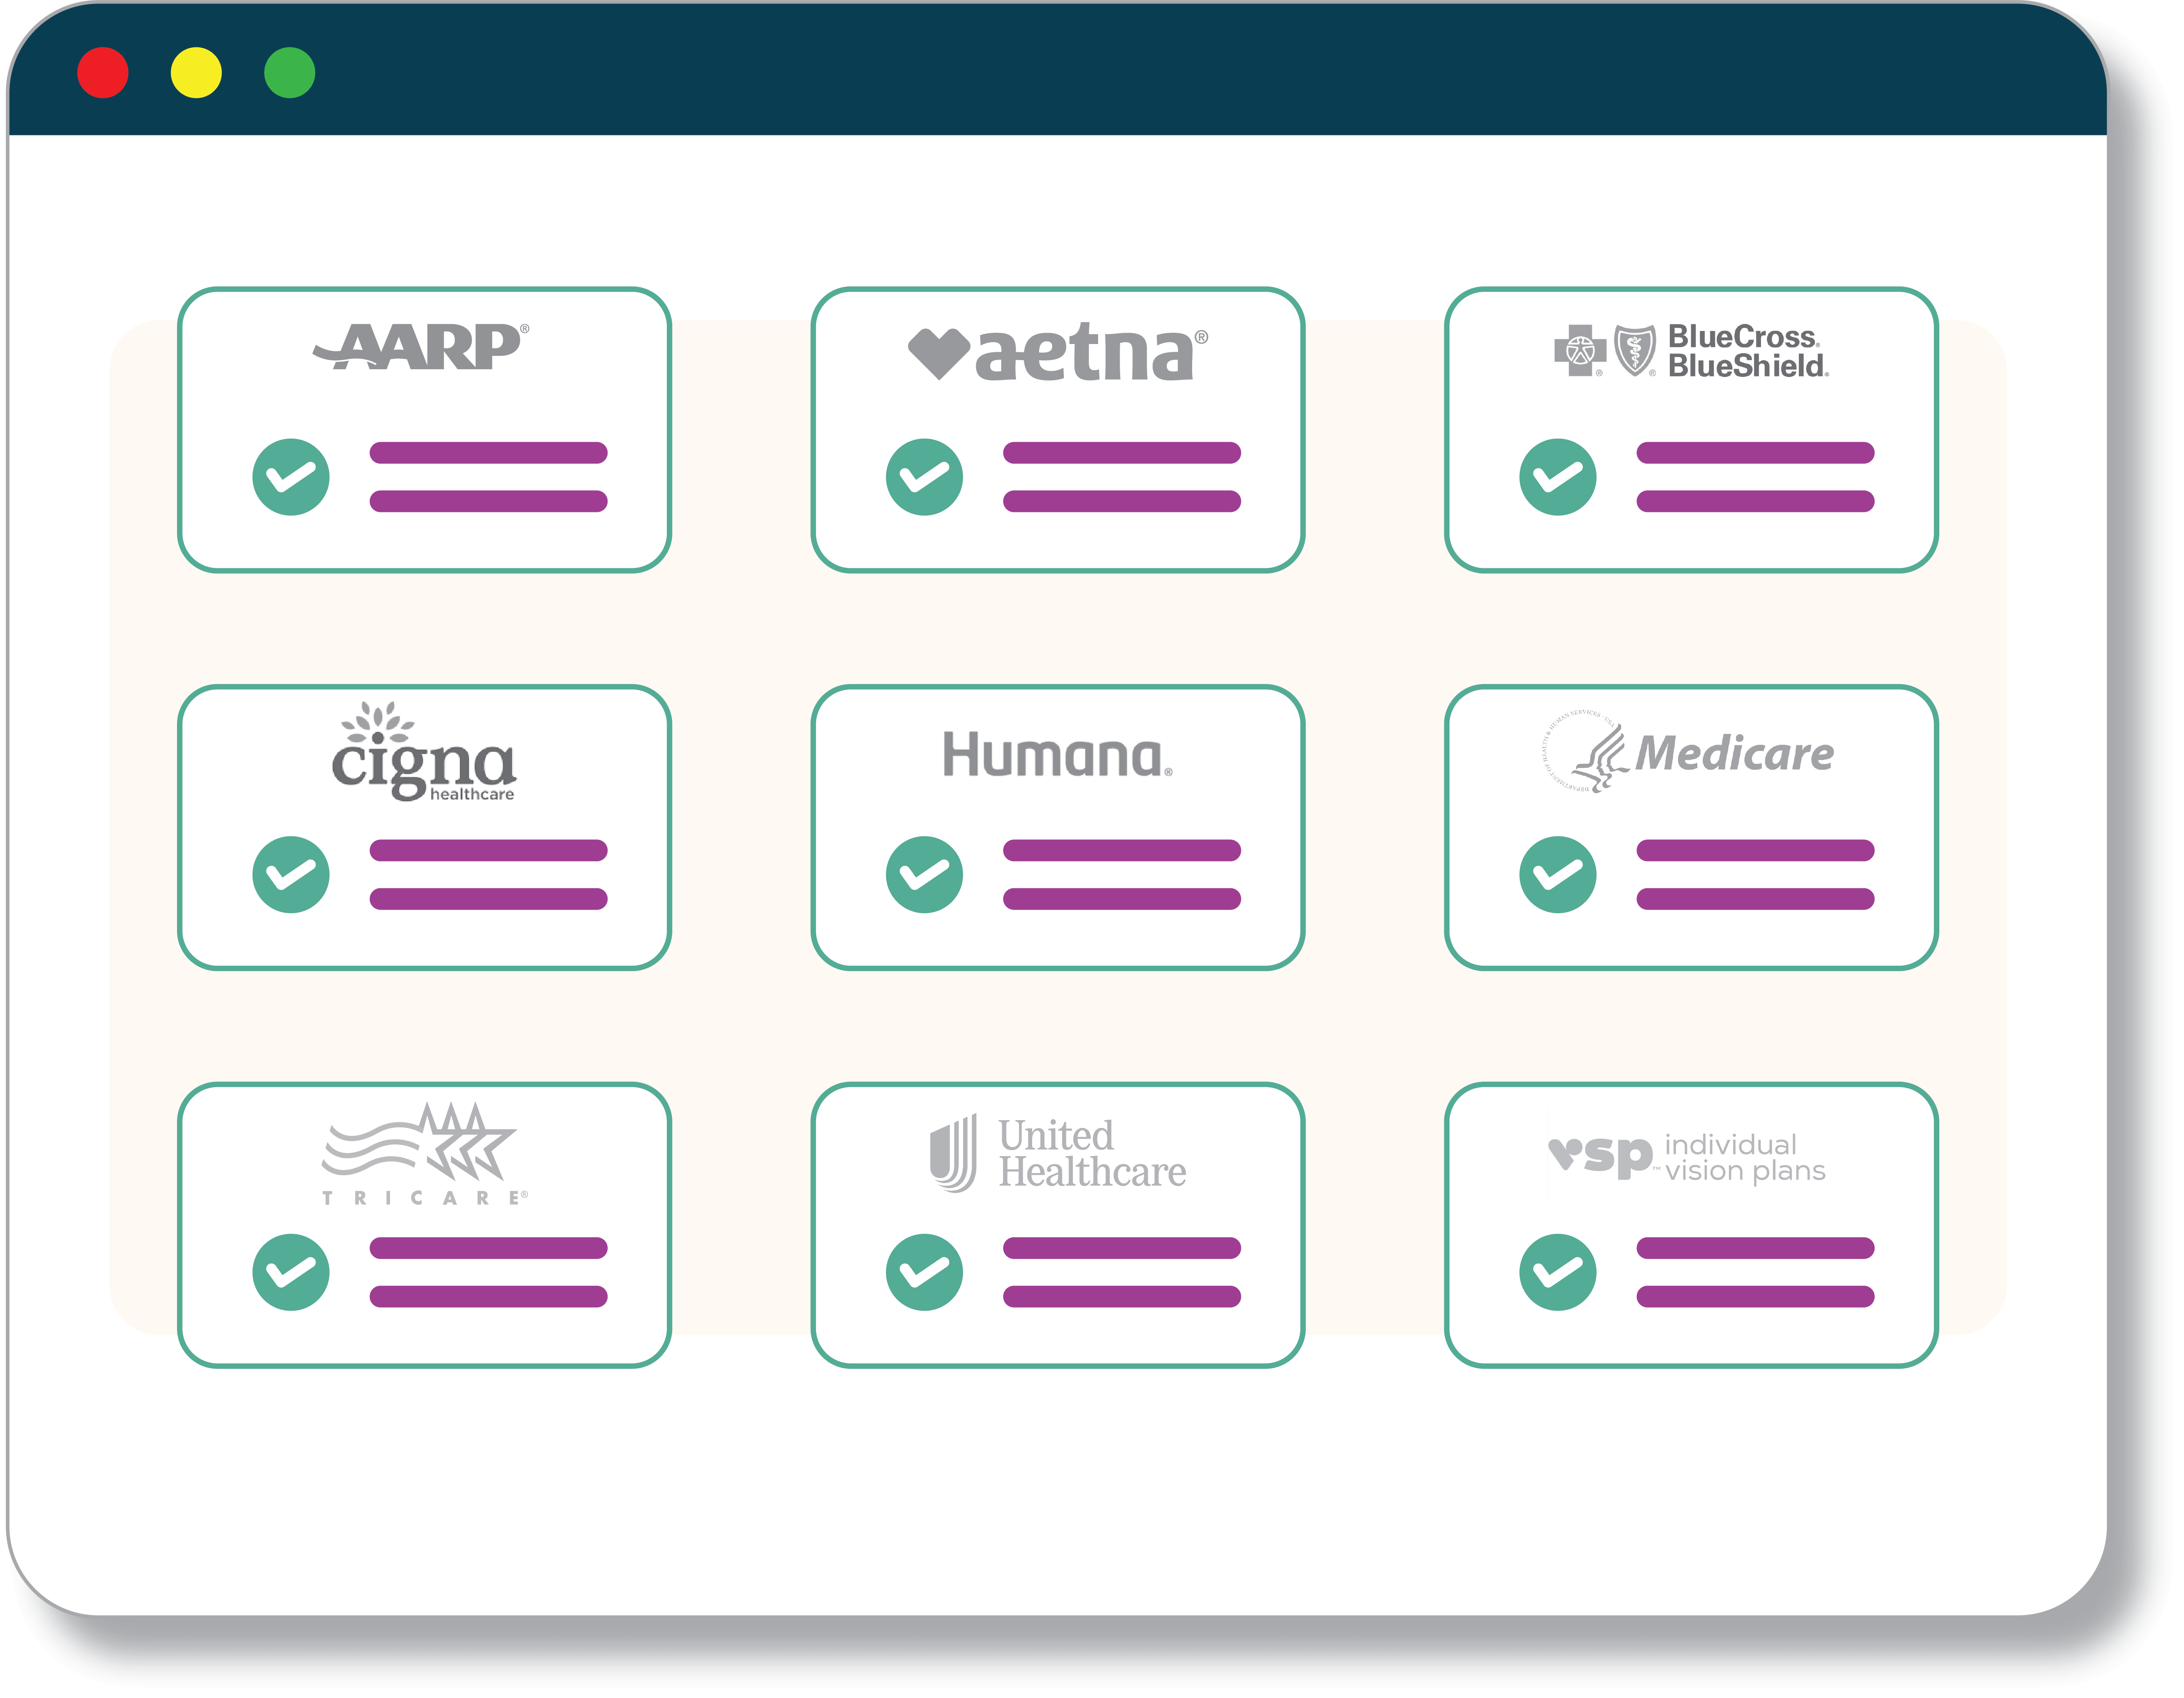Toggle the checkmark under VSP vision plans
The height and width of the screenshot is (1698, 2184).
coord(1557,1272)
